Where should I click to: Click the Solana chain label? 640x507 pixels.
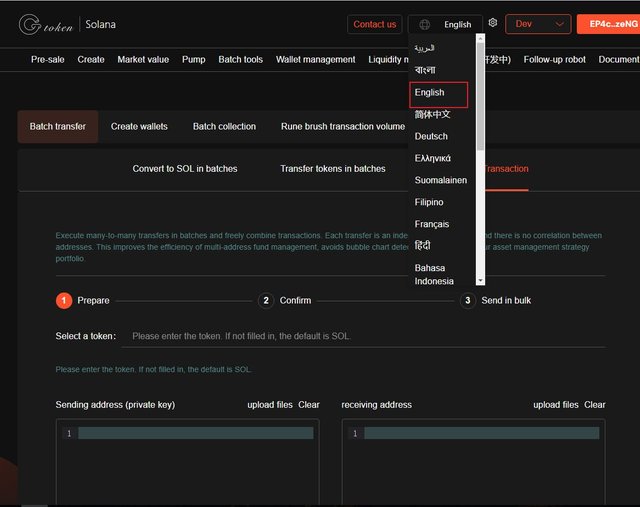pos(100,24)
